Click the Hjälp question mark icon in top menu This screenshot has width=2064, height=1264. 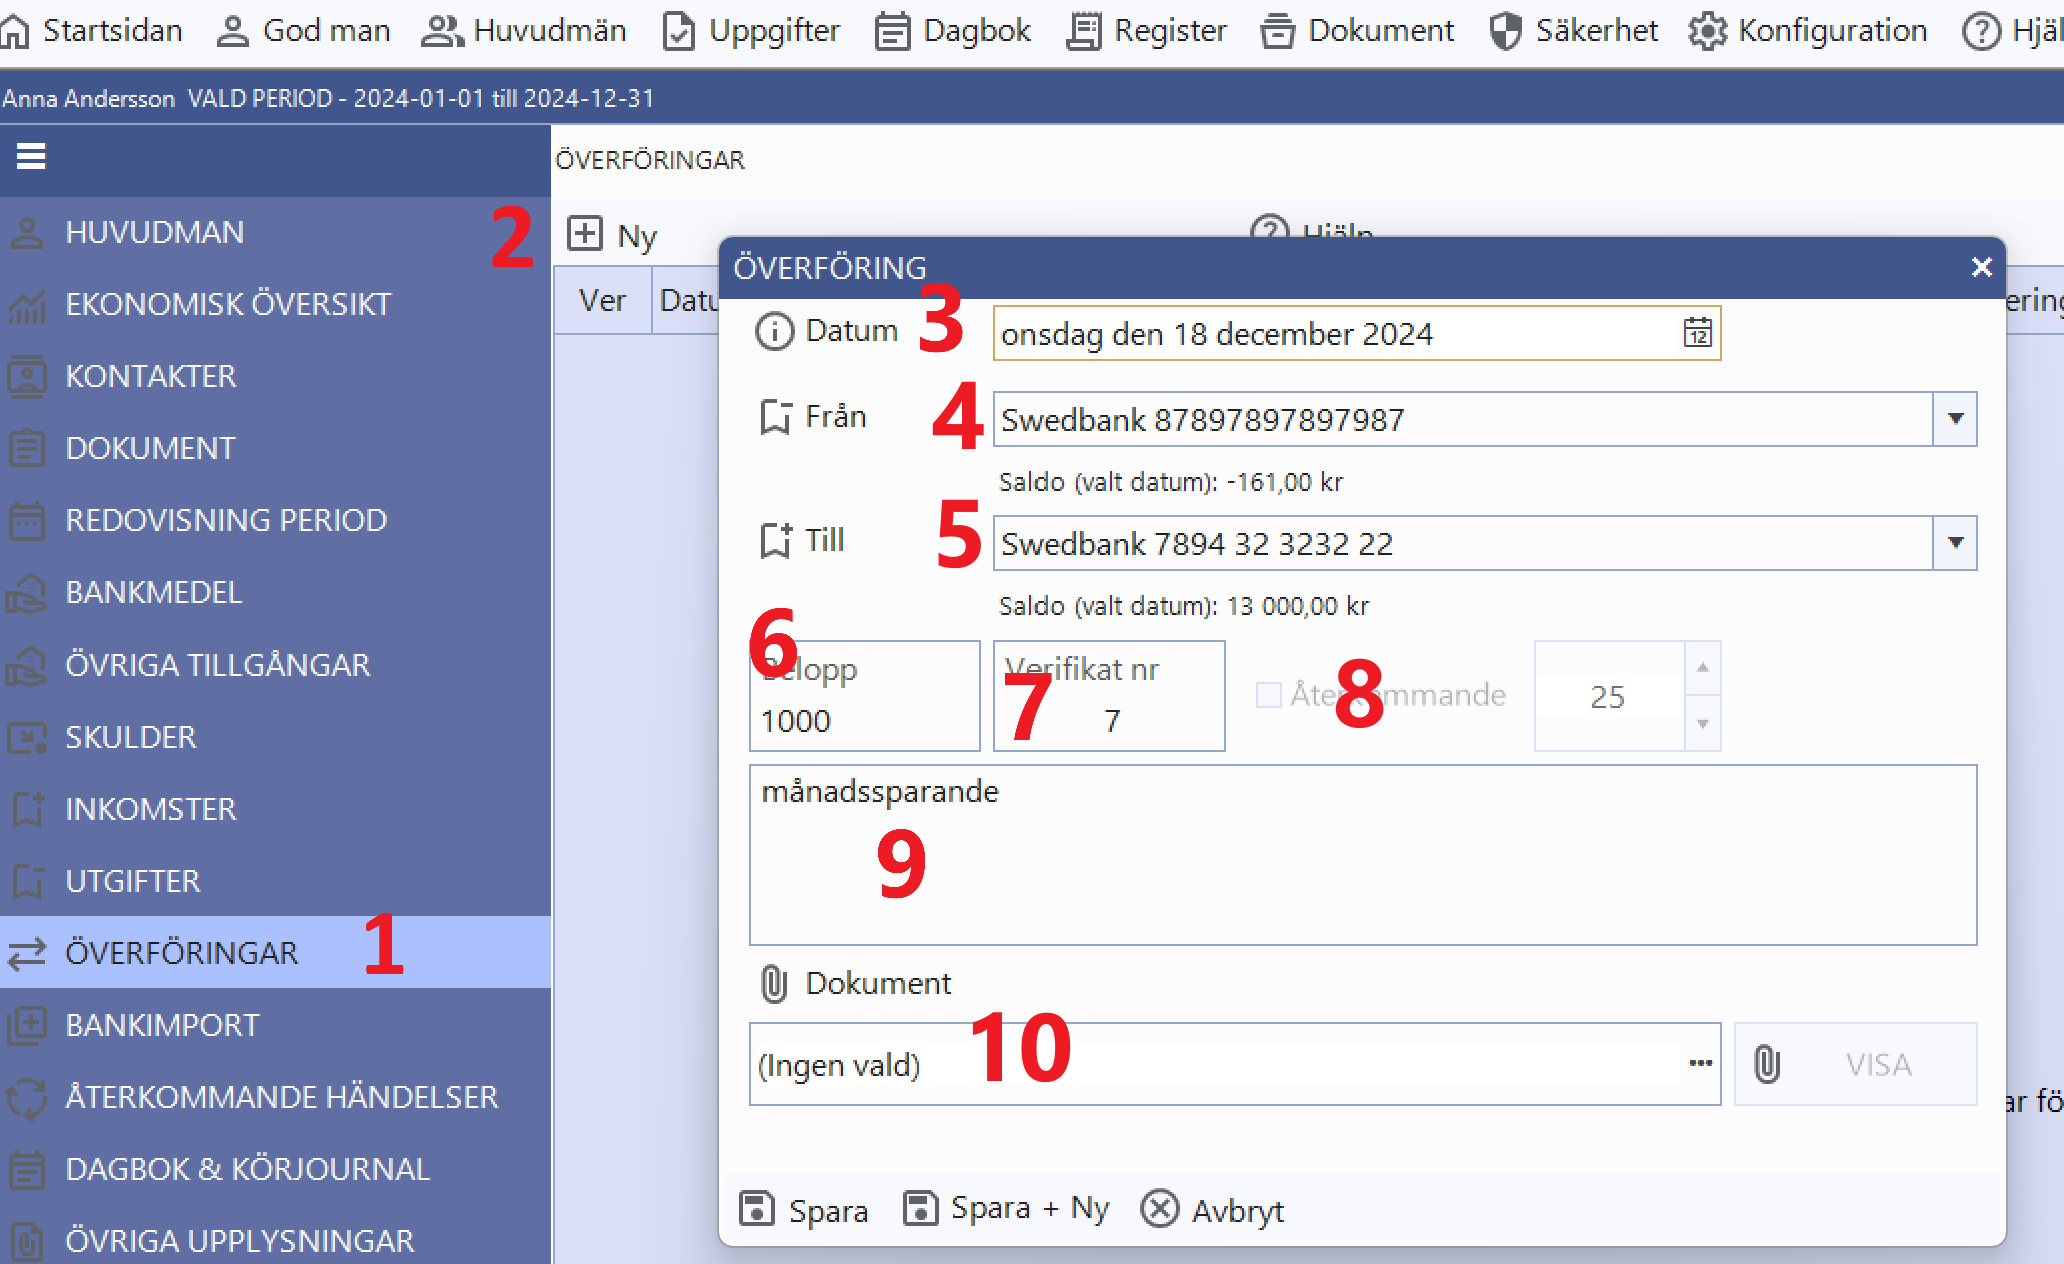[x=1980, y=31]
